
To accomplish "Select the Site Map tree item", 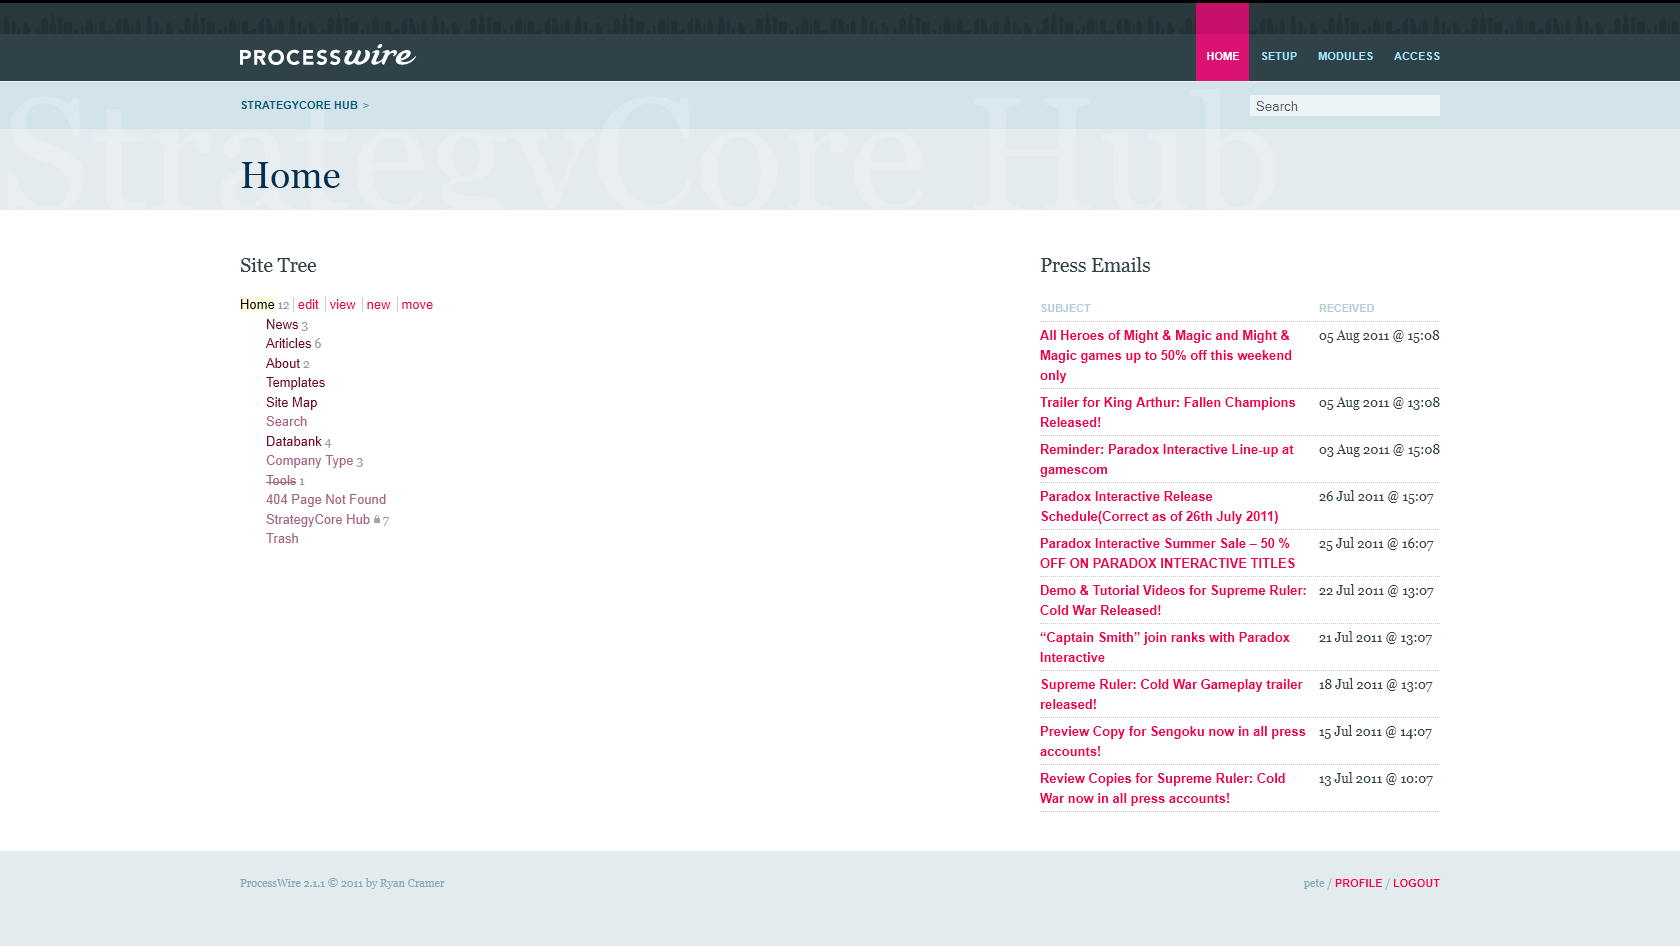I will click(x=291, y=403).
